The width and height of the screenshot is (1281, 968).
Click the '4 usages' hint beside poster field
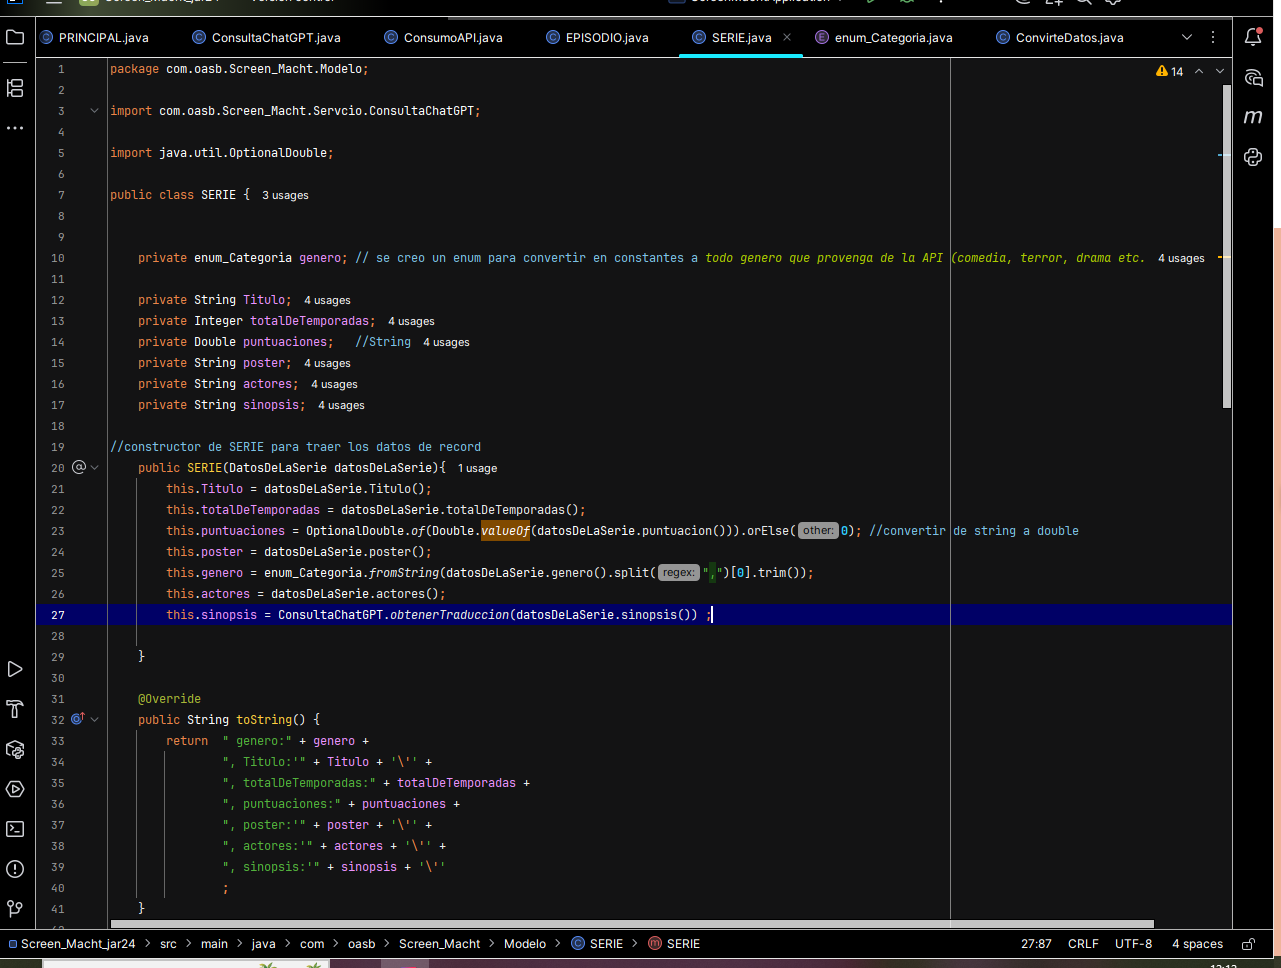click(x=327, y=363)
